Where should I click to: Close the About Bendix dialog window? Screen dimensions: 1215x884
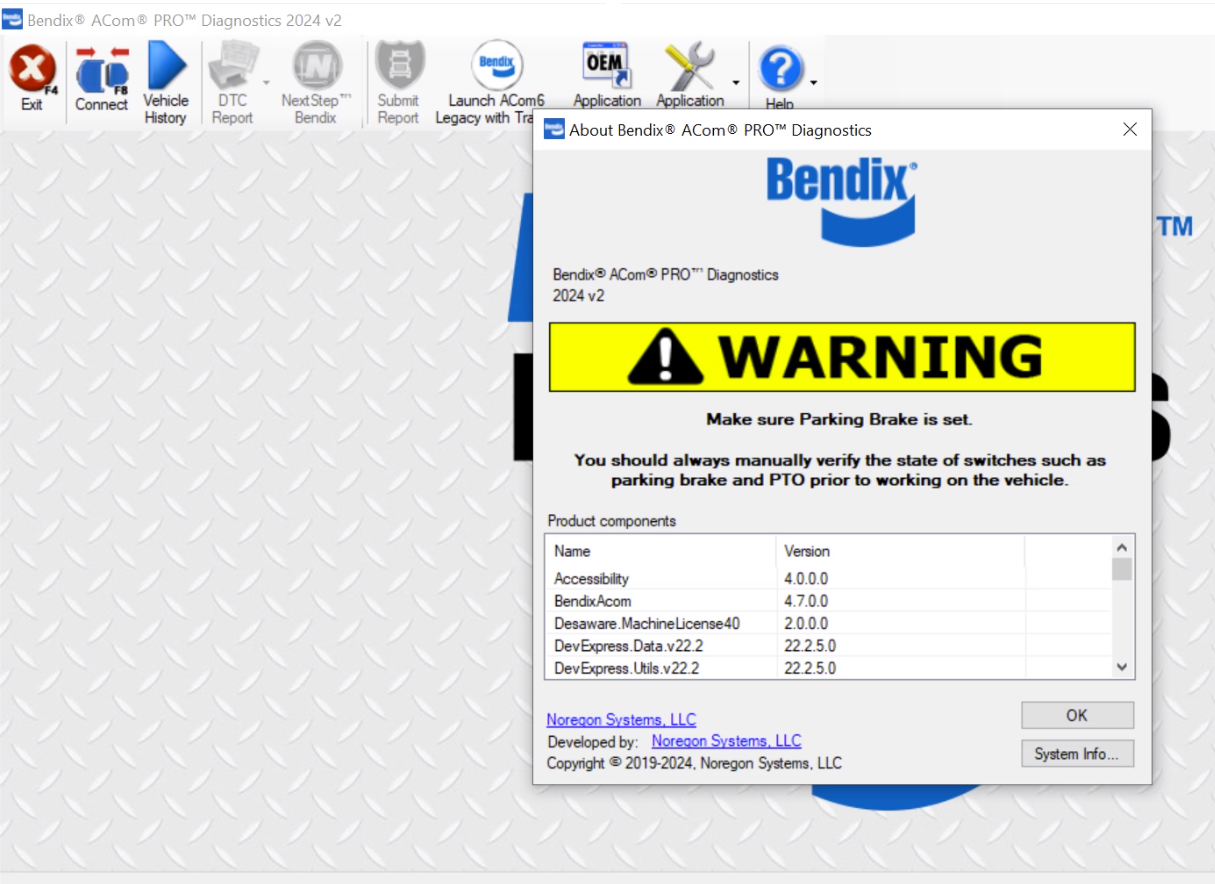[1130, 130]
